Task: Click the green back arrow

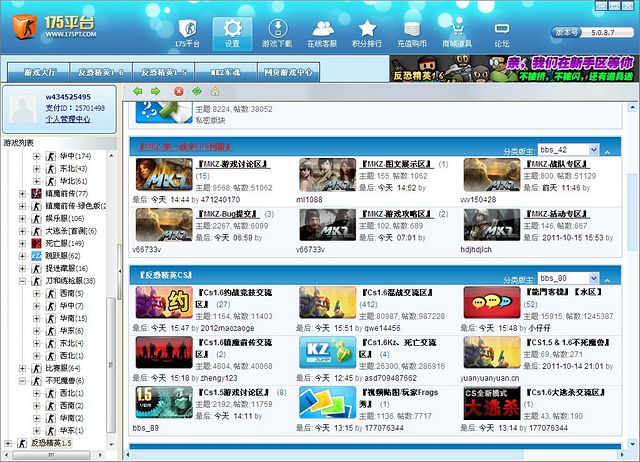Action: (x=138, y=91)
